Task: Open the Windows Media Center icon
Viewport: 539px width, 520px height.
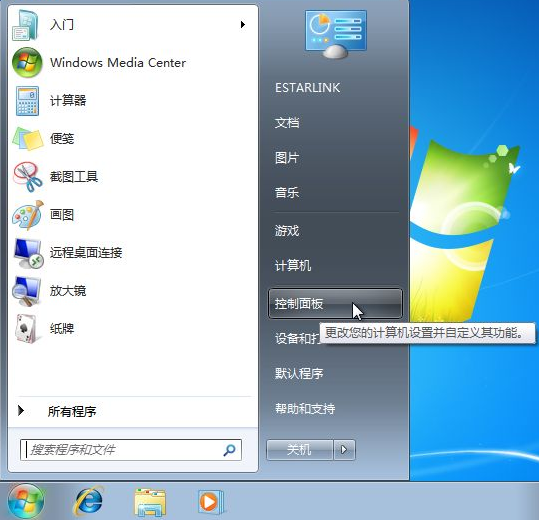Action: coord(27,63)
